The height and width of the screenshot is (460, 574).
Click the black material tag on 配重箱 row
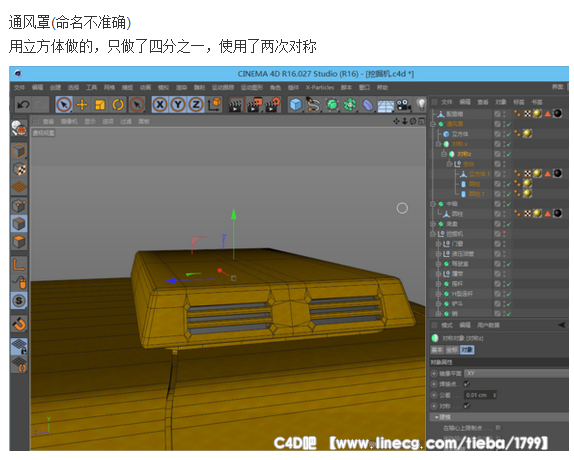(558, 113)
